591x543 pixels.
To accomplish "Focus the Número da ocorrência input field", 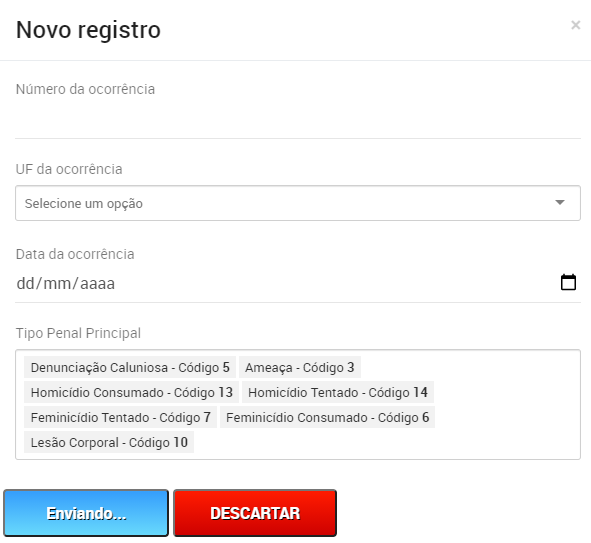I will point(298,121).
